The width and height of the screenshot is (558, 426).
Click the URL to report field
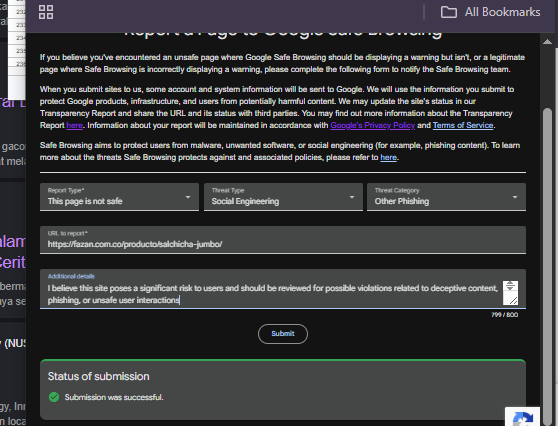tap(283, 240)
